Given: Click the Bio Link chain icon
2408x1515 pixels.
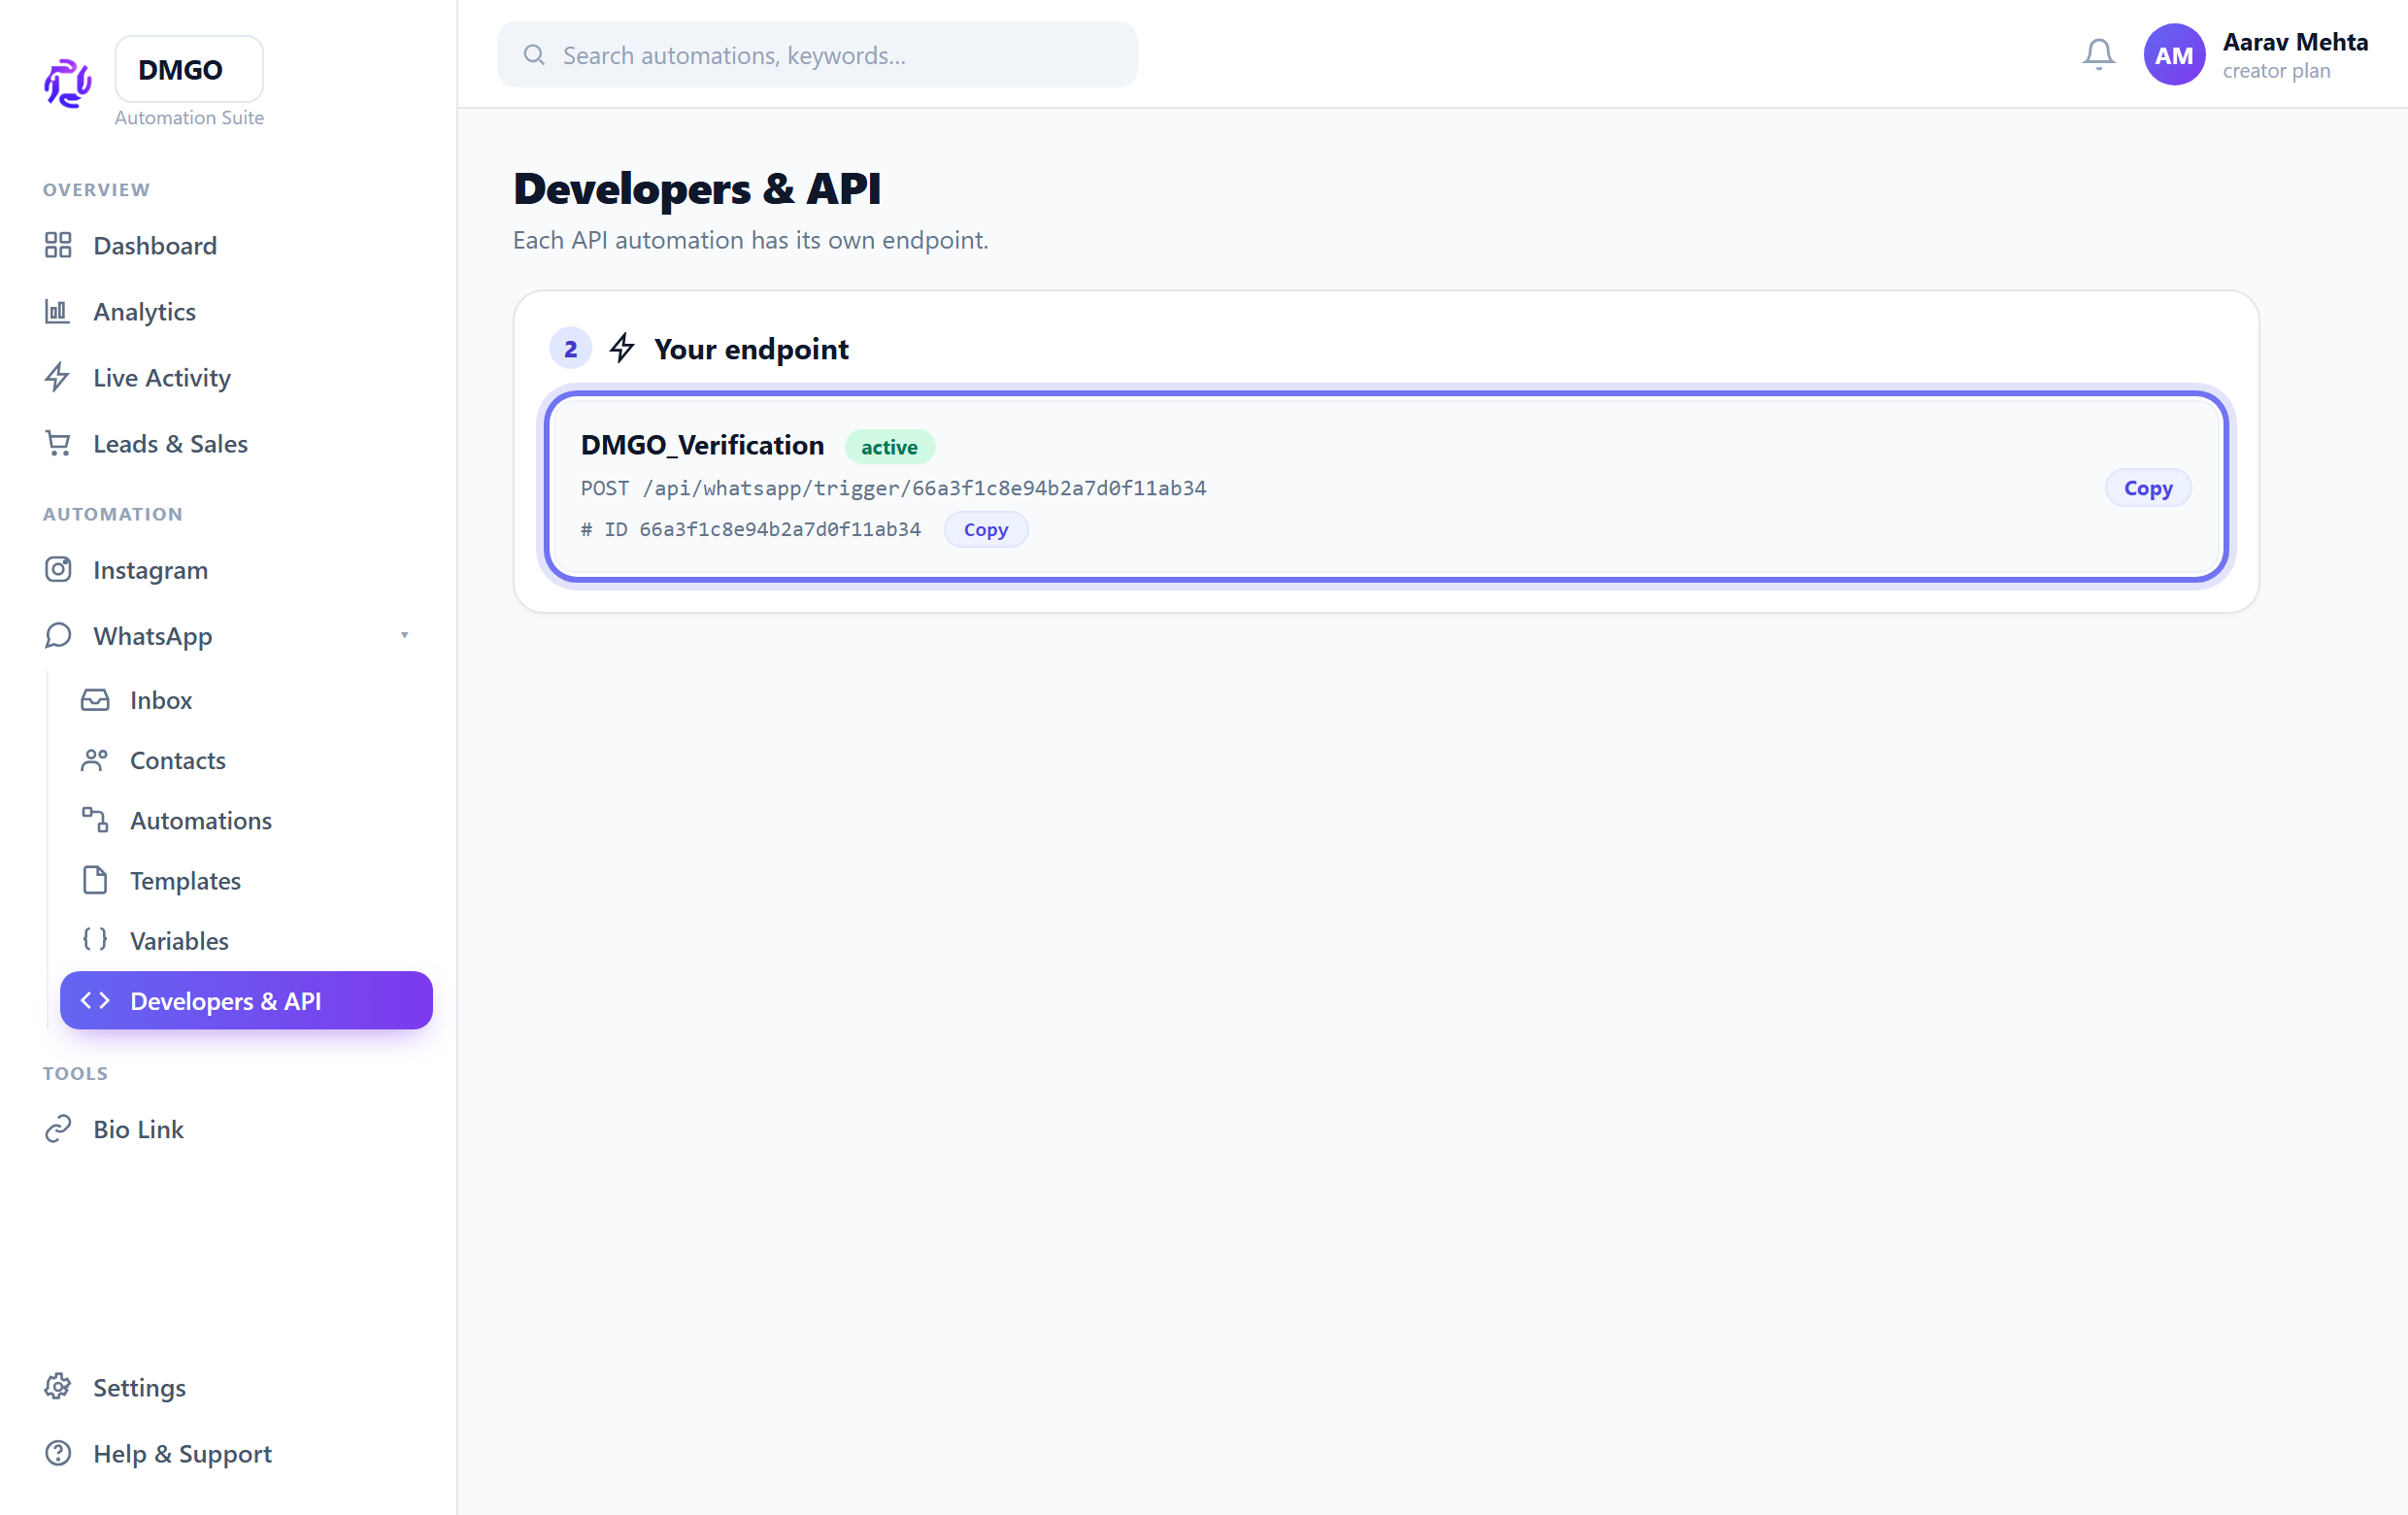Looking at the screenshot, I should [x=58, y=1128].
